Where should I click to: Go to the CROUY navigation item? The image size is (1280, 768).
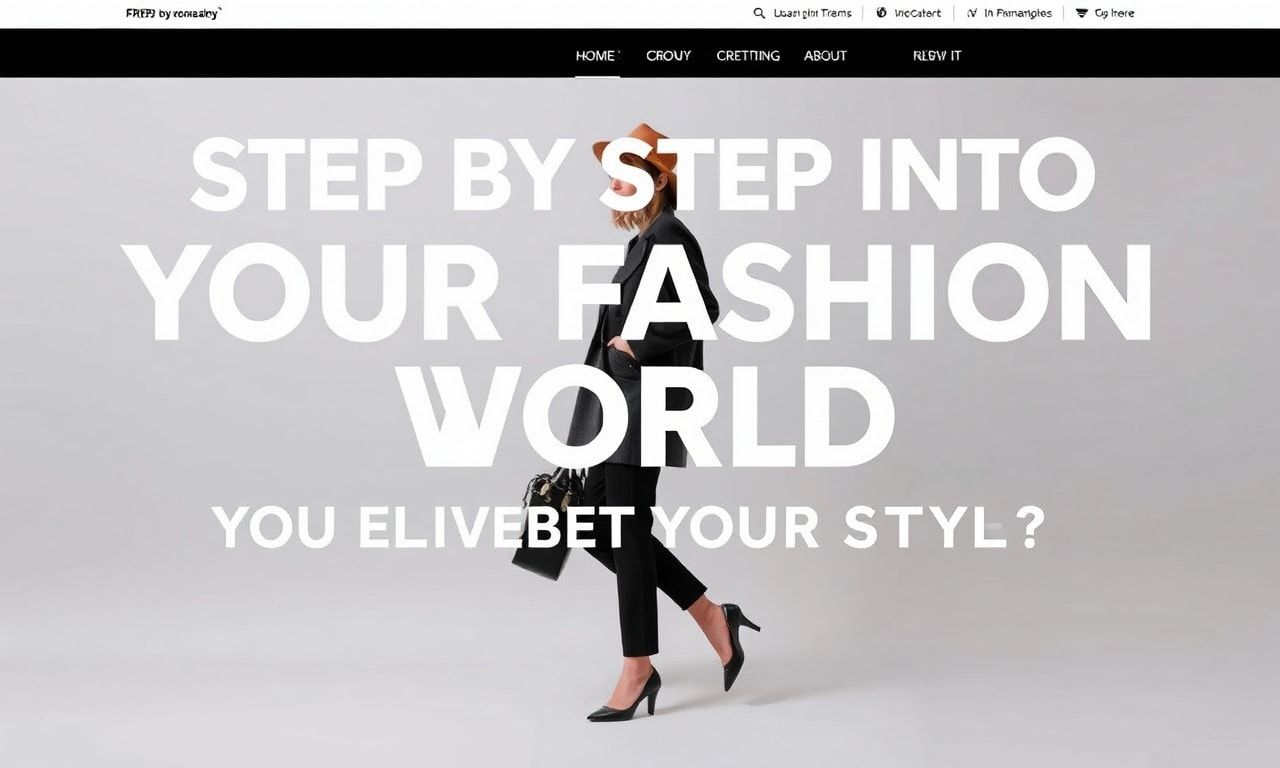tap(669, 56)
